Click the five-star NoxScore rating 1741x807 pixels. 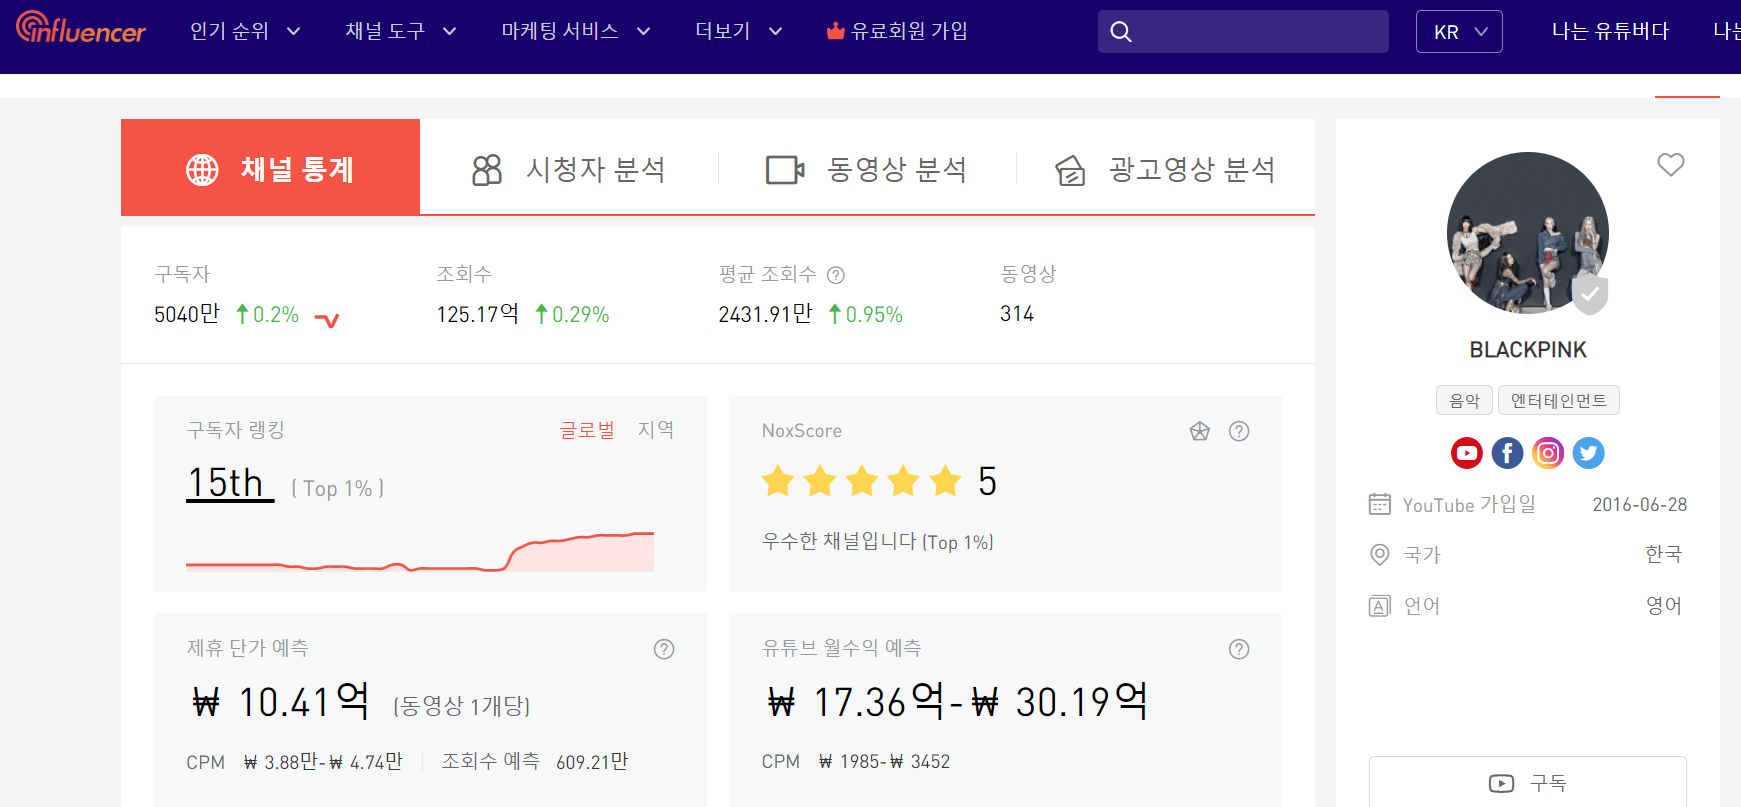point(861,481)
